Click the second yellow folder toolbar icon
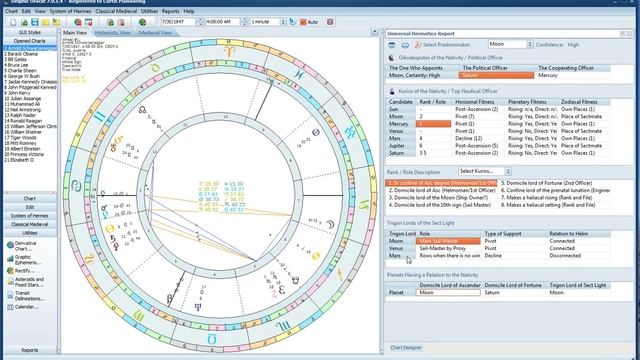This screenshot has width=640, height=360. point(56,22)
